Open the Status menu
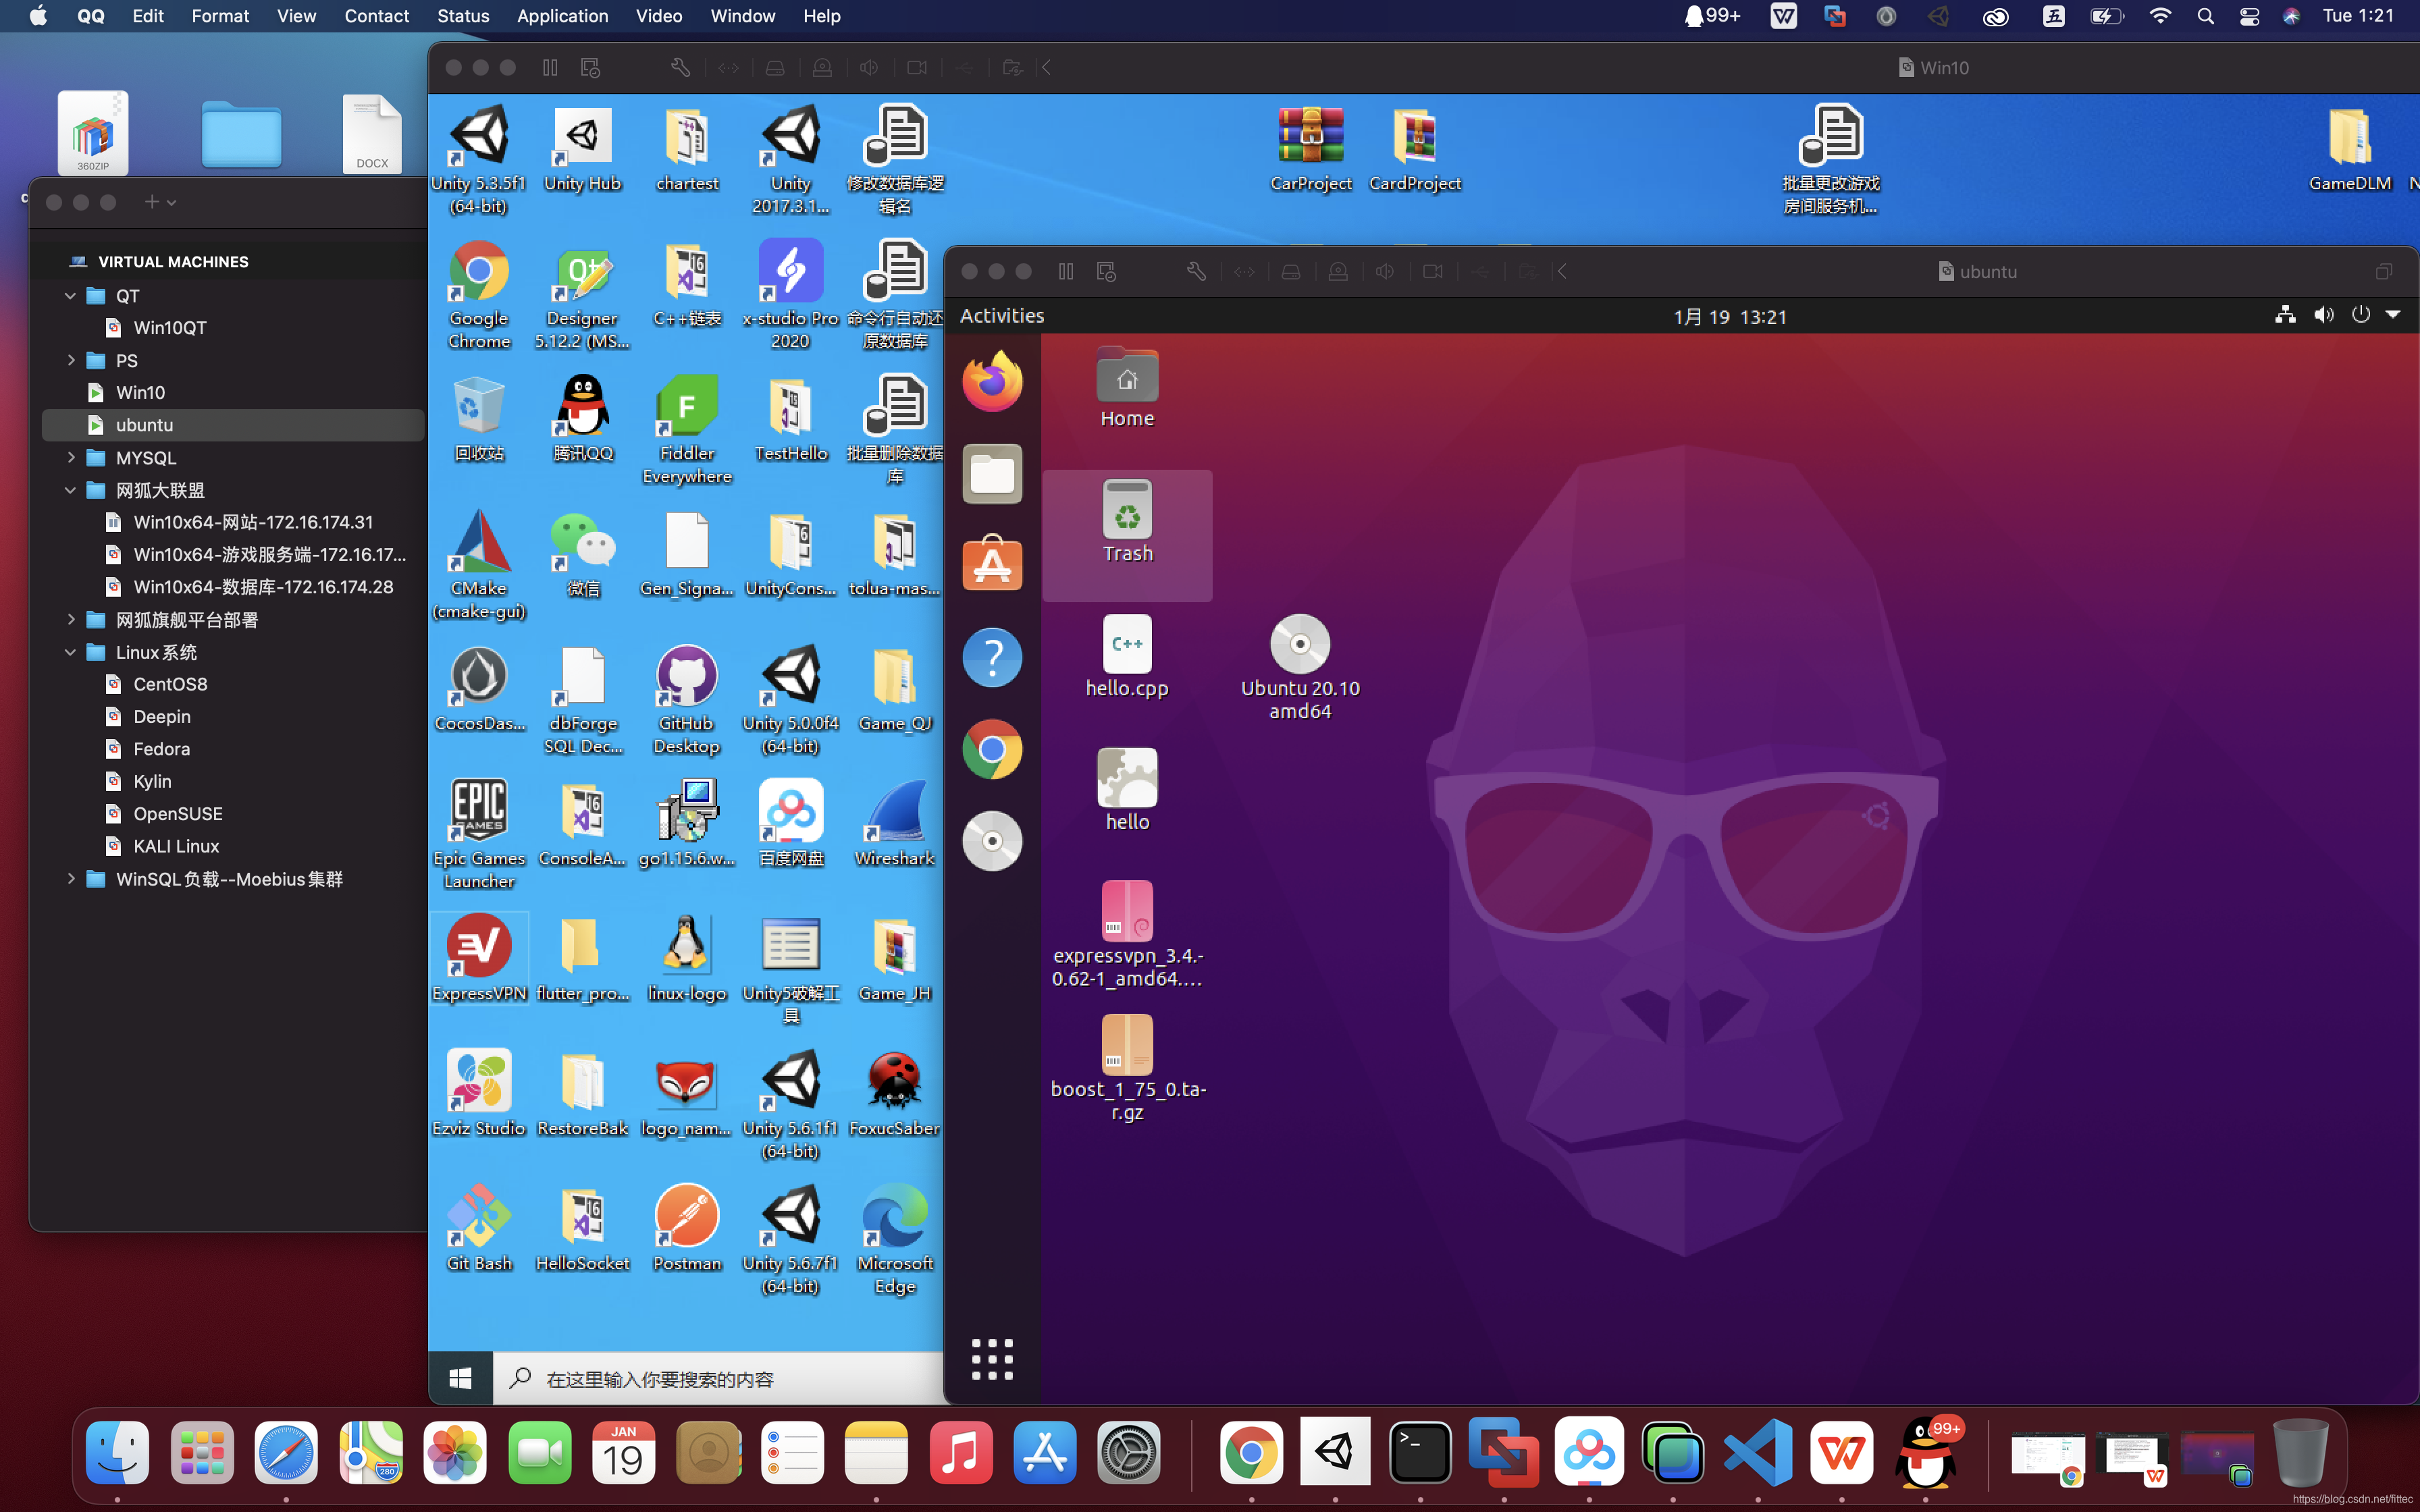Viewport: 2420px width, 1512px height. tap(463, 16)
